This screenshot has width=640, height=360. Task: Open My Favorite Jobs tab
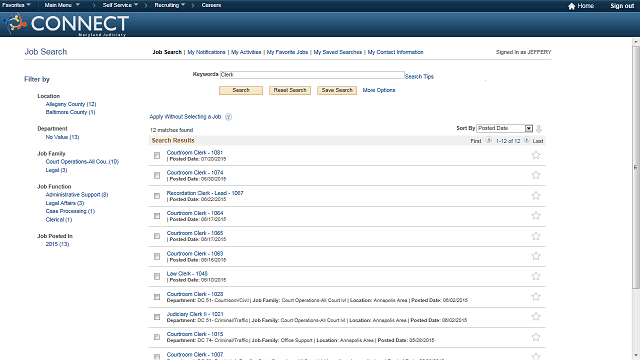click(x=287, y=52)
